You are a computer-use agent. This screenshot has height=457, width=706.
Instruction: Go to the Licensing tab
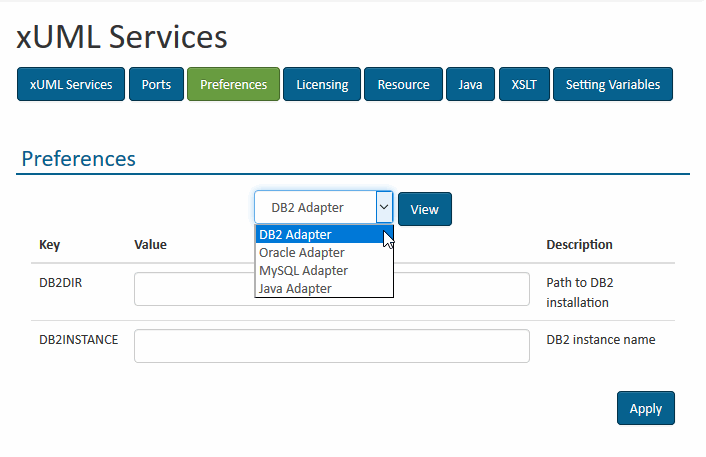point(322,85)
